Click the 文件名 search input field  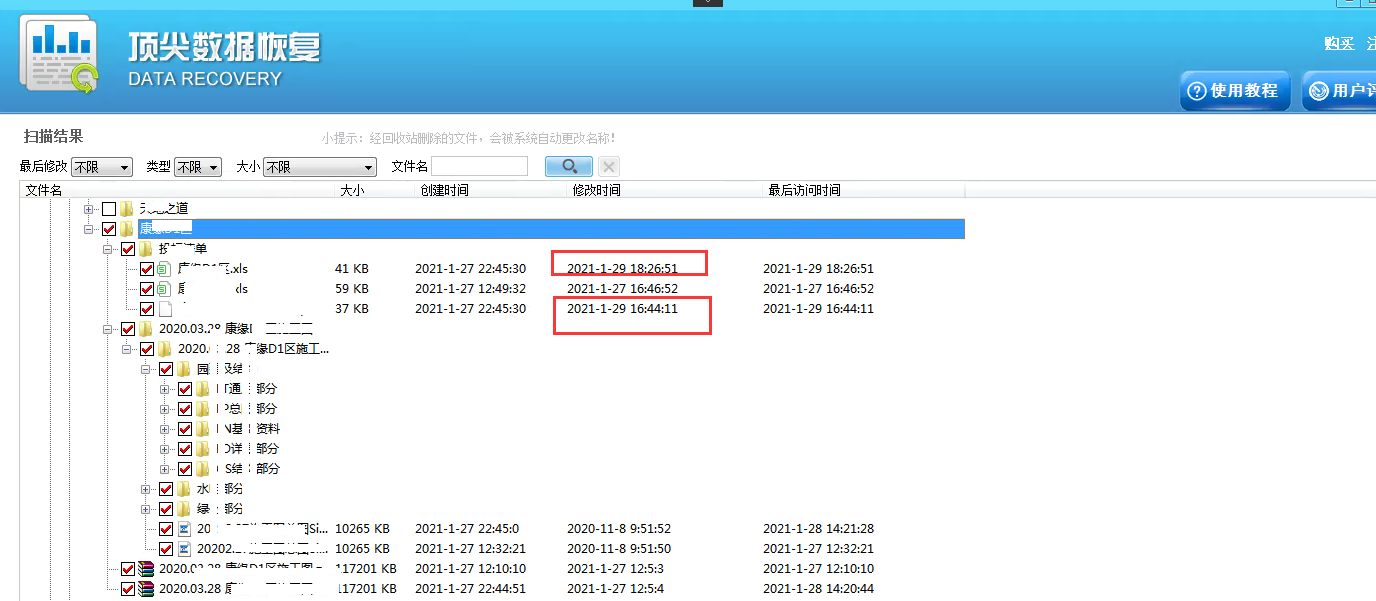click(479, 167)
